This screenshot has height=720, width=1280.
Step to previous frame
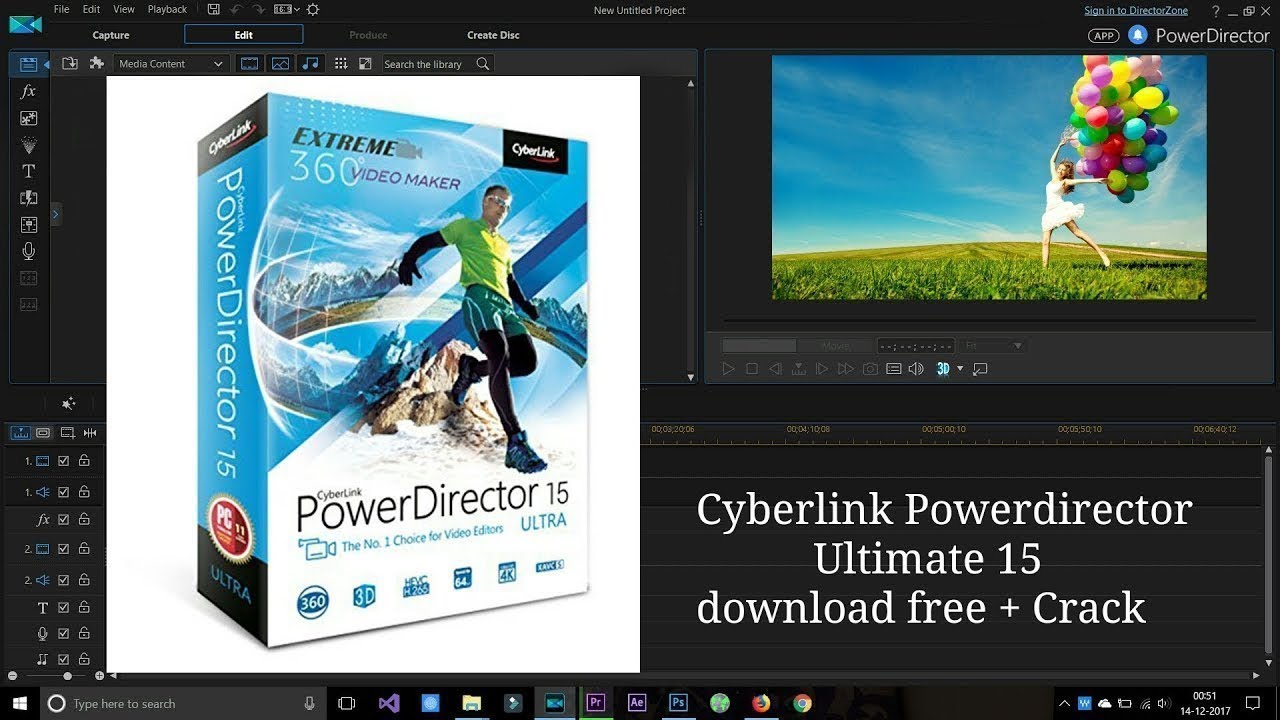[775, 369]
